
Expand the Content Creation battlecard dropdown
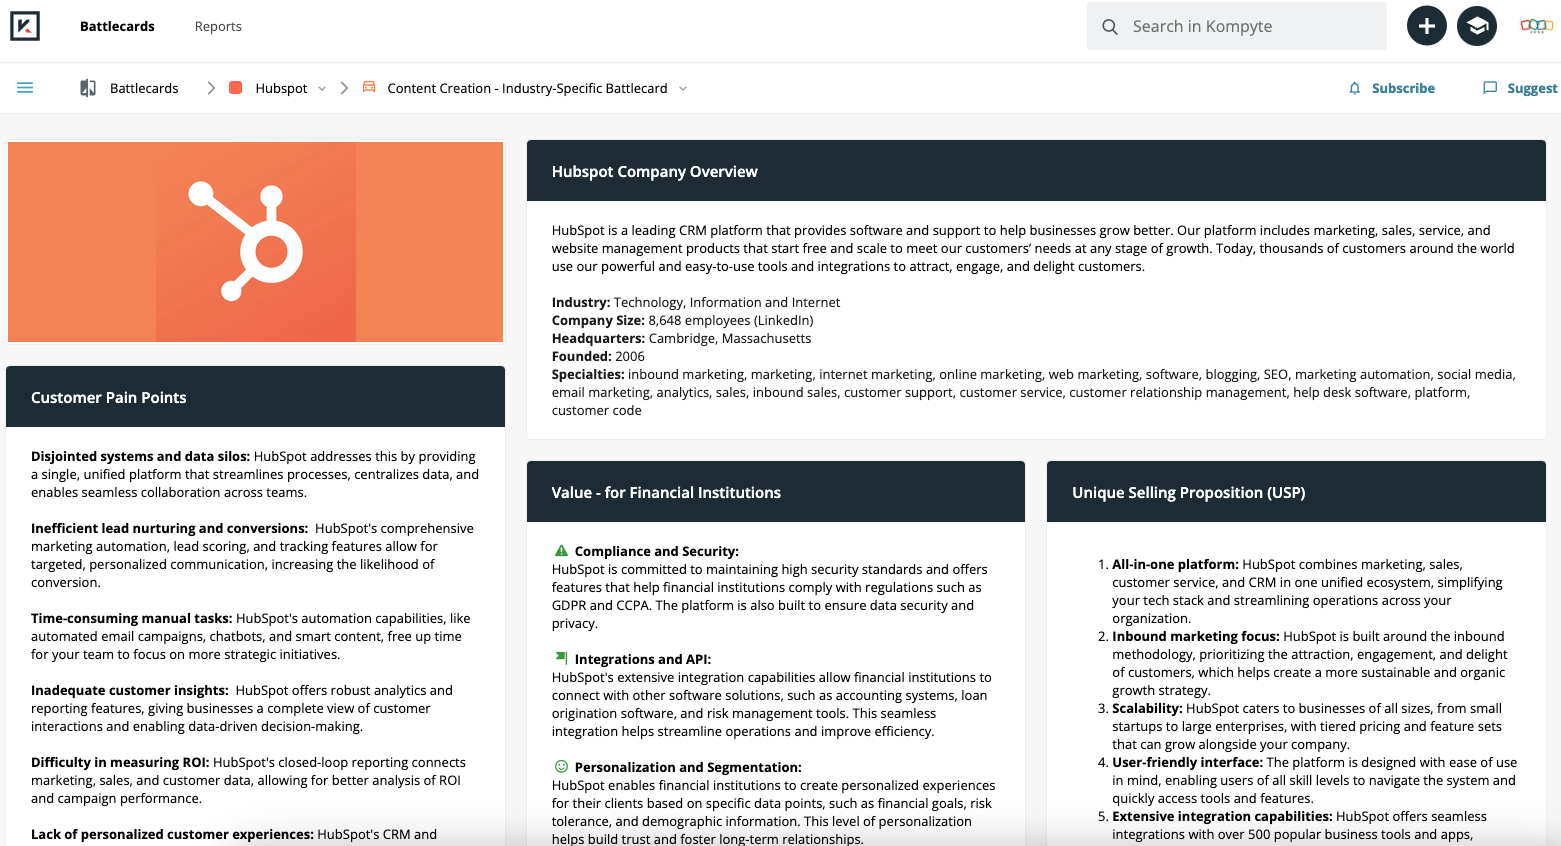coord(683,89)
